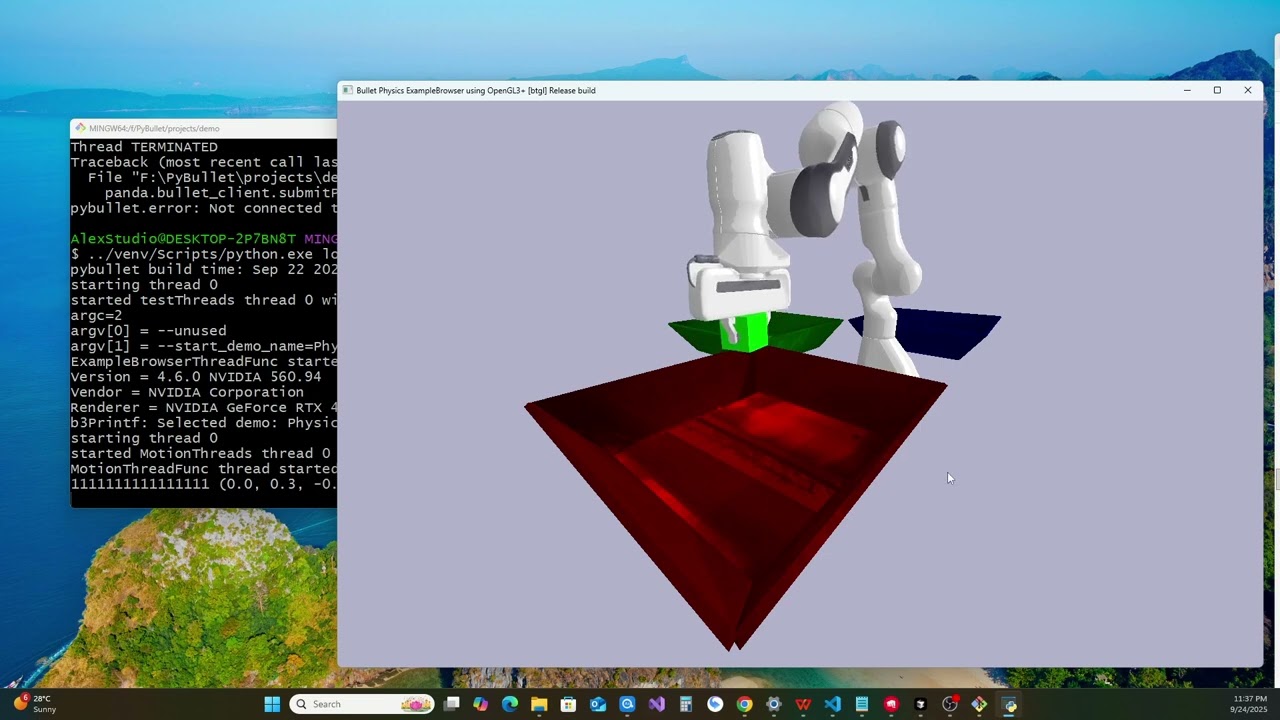The width and height of the screenshot is (1280, 720).
Task: Open Task View from the taskbar
Action: point(451,704)
